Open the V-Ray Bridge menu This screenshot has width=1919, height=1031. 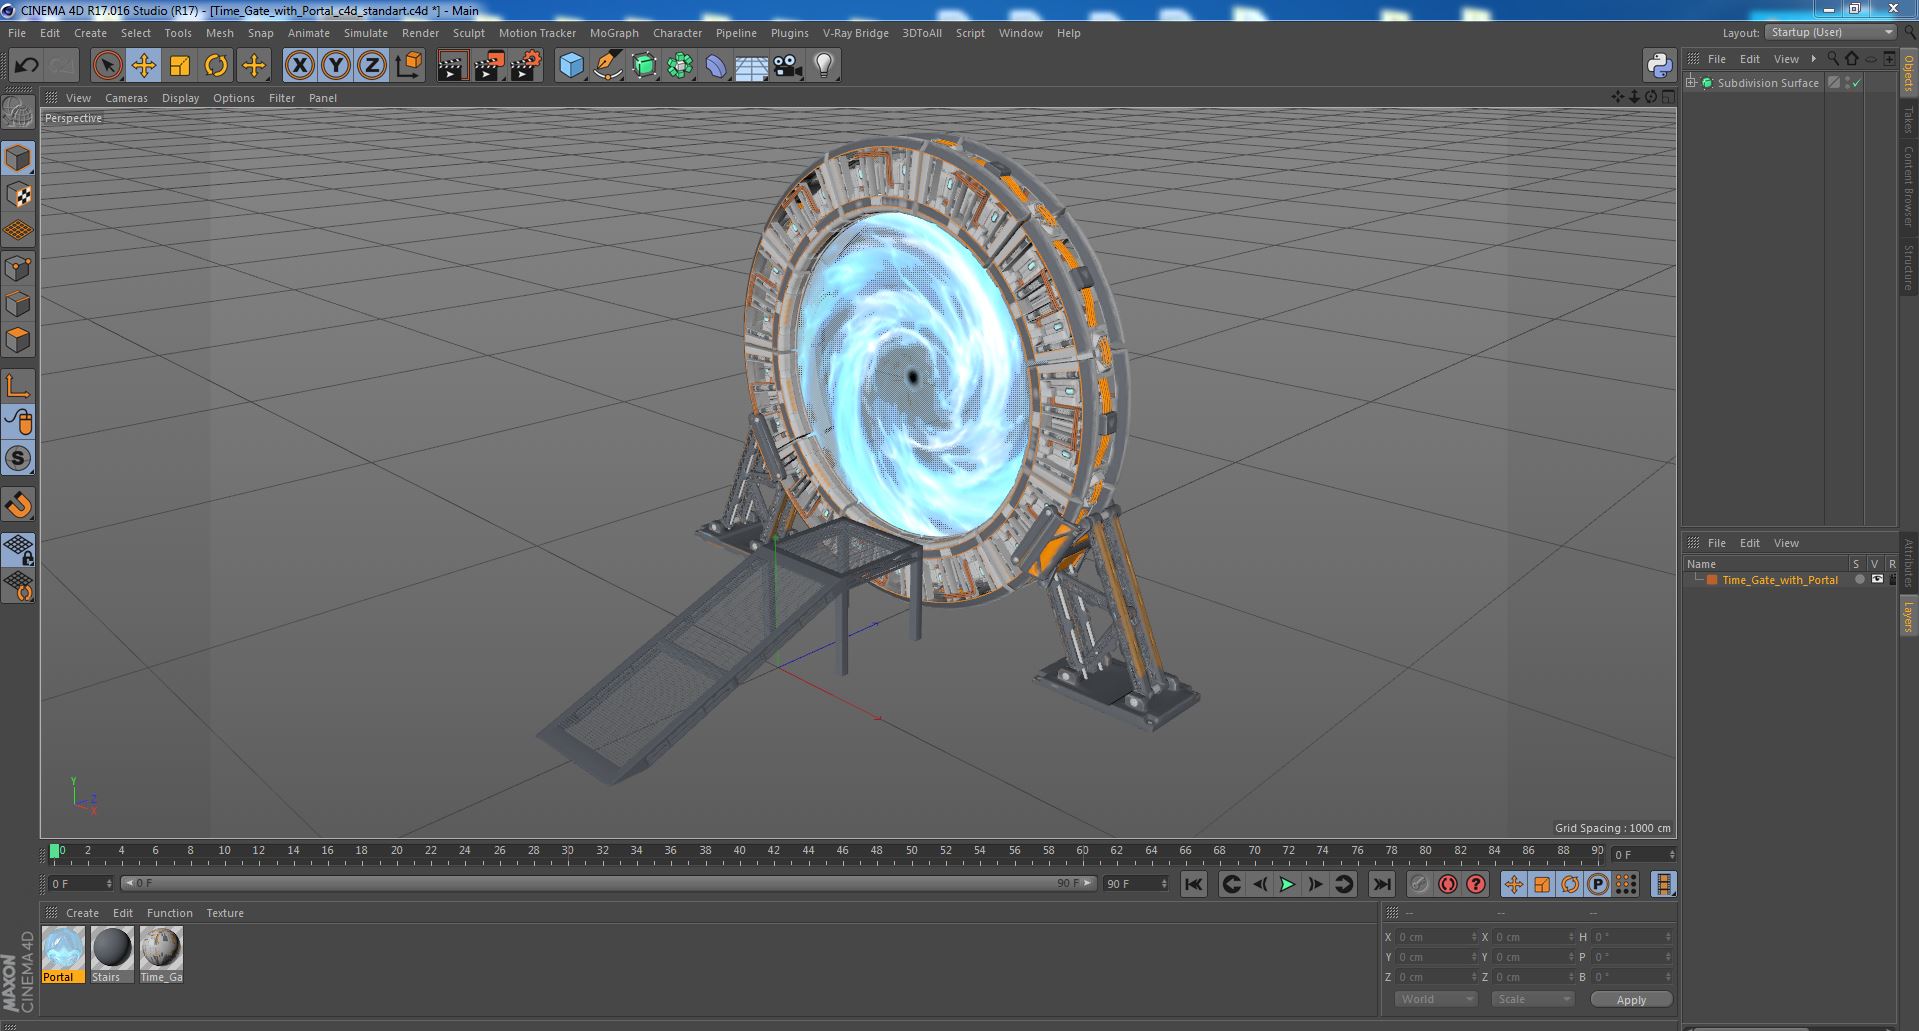click(x=855, y=33)
